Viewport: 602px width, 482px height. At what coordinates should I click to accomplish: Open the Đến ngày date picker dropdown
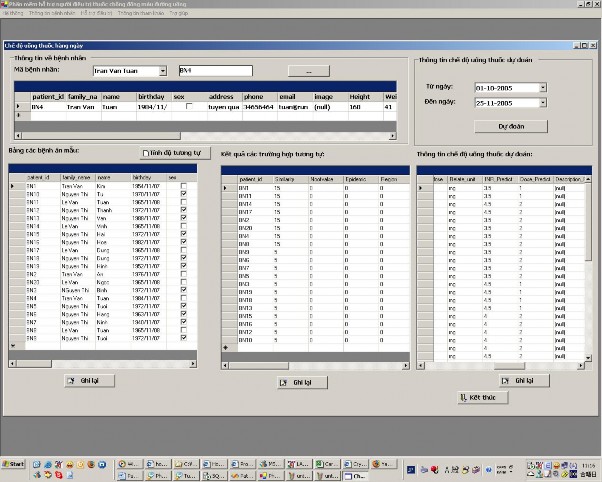click(542, 102)
